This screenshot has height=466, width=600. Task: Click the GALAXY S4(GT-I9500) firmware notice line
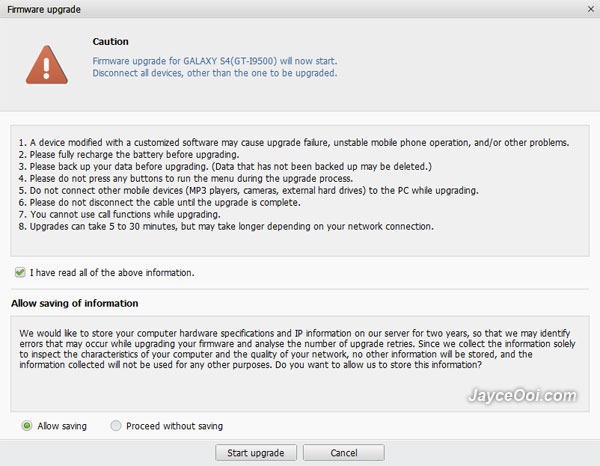[x=215, y=61]
